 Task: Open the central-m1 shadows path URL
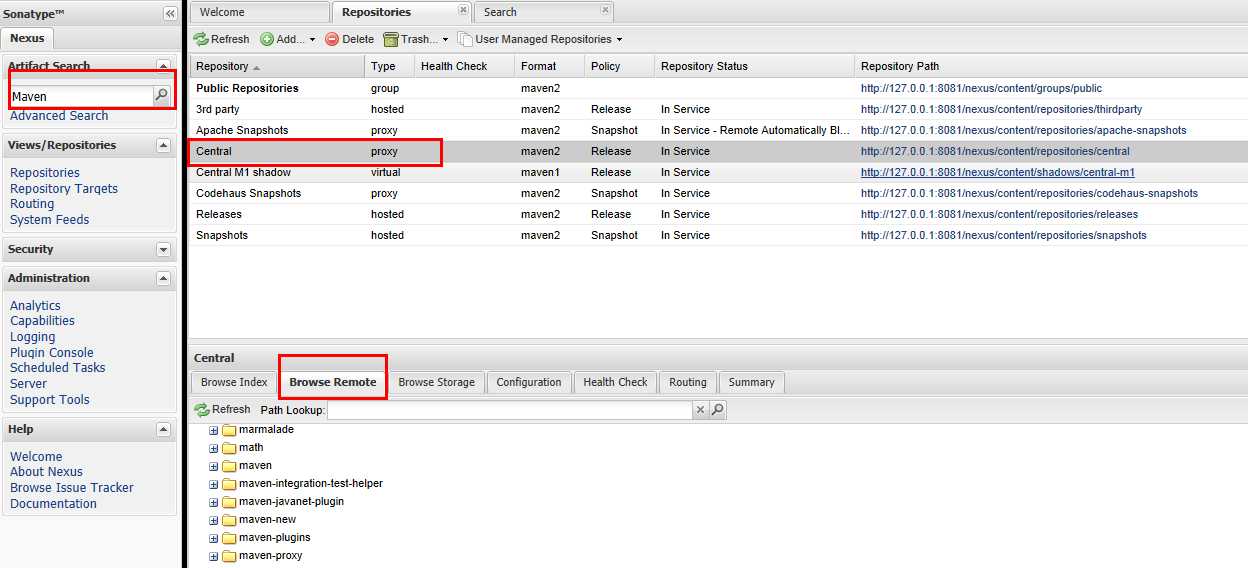tap(998, 173)
